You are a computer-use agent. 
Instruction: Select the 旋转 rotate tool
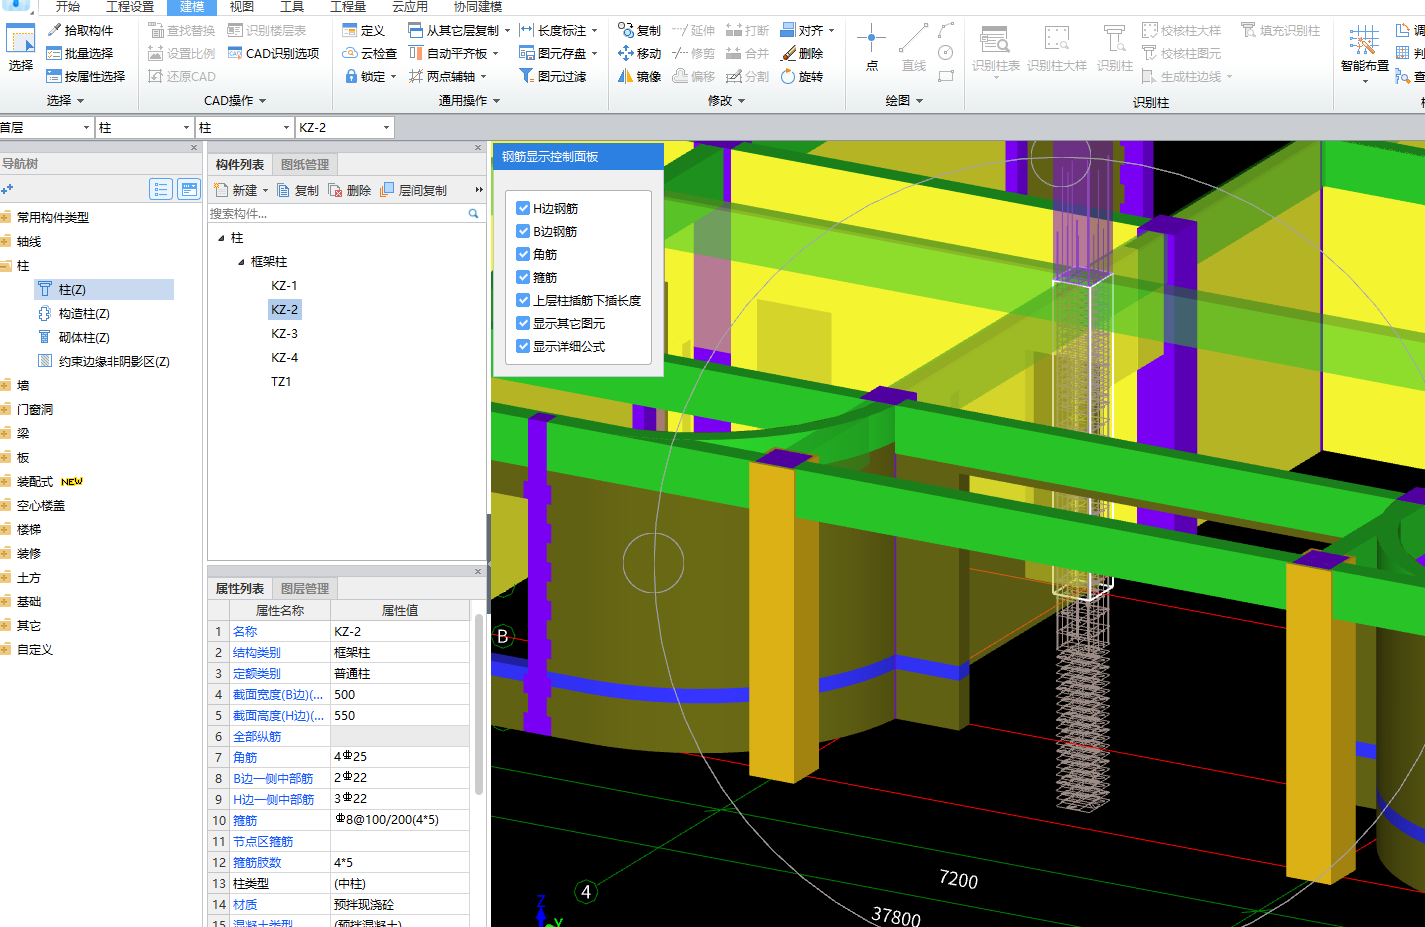point(802,76)
